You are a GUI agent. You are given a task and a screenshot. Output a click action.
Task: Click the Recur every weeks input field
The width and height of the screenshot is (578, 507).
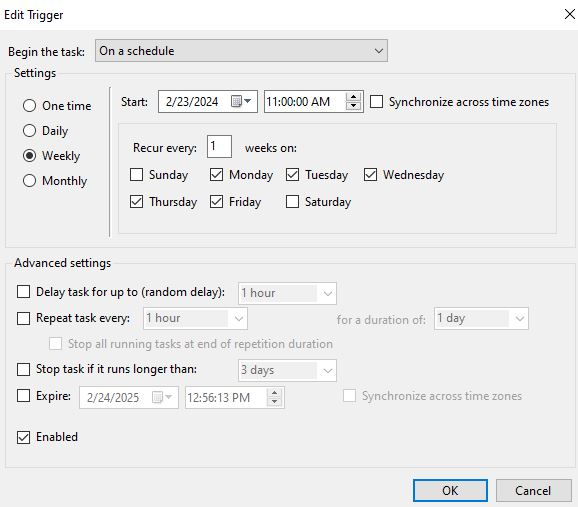pyautogui.click(x=219, y=146)
